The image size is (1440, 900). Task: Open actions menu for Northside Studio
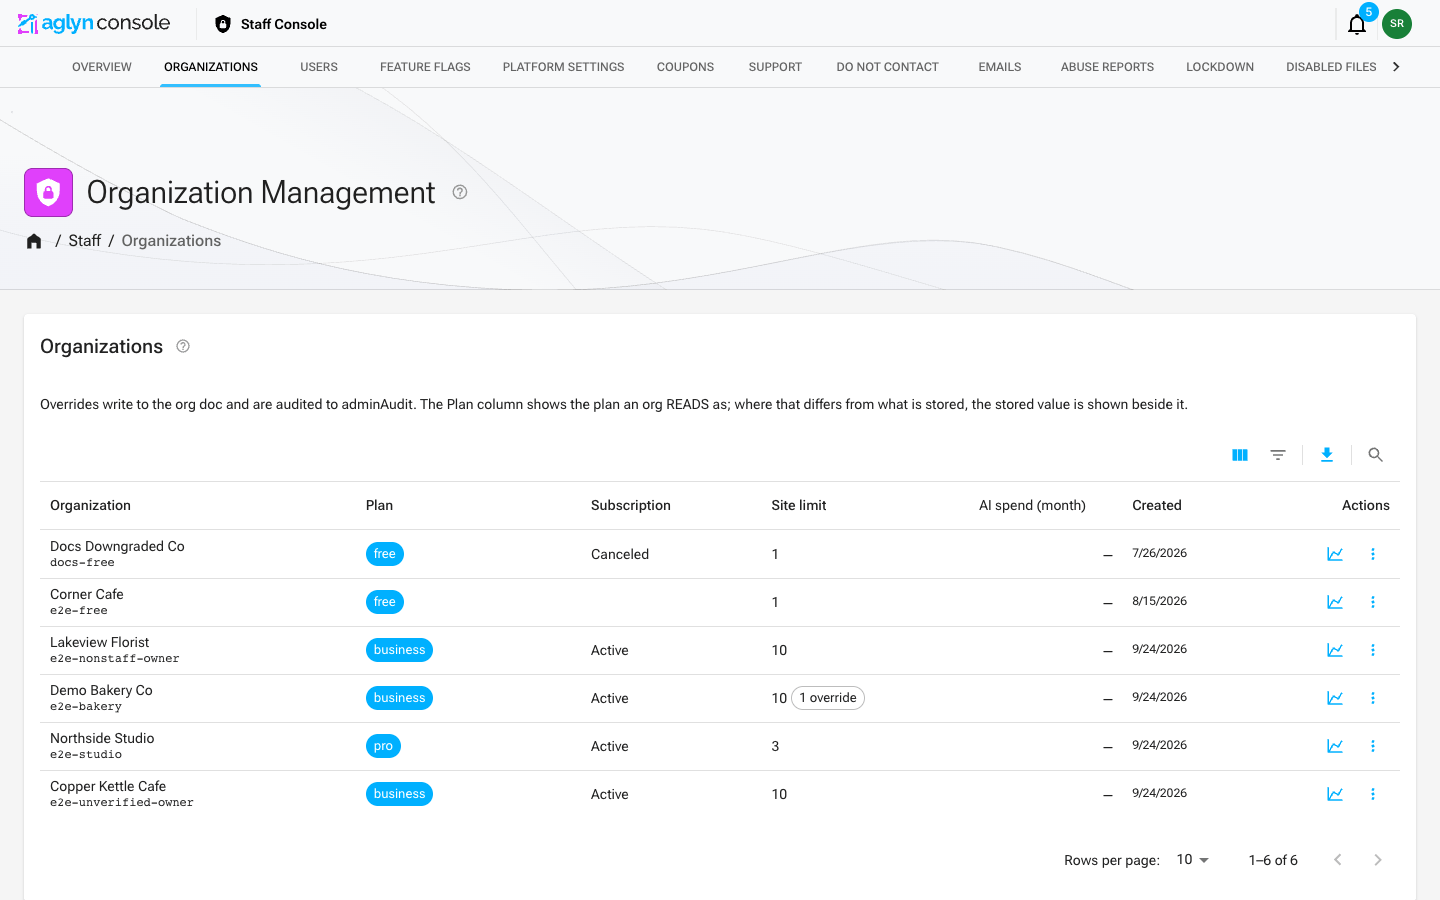pos(1373,746)
